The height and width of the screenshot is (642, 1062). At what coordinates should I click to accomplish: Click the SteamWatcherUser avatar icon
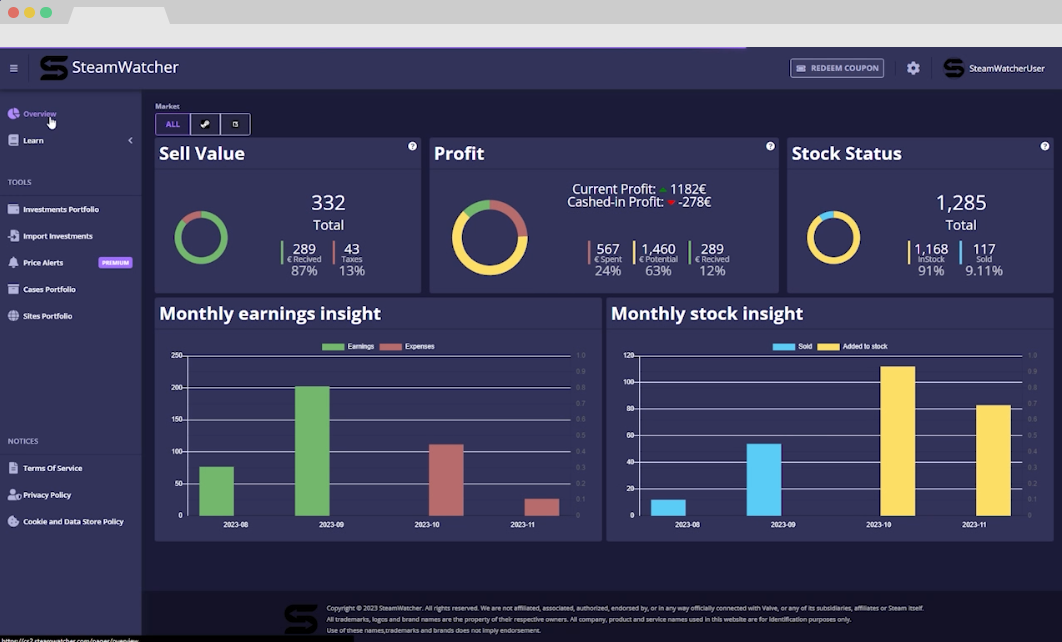(954, 68)
